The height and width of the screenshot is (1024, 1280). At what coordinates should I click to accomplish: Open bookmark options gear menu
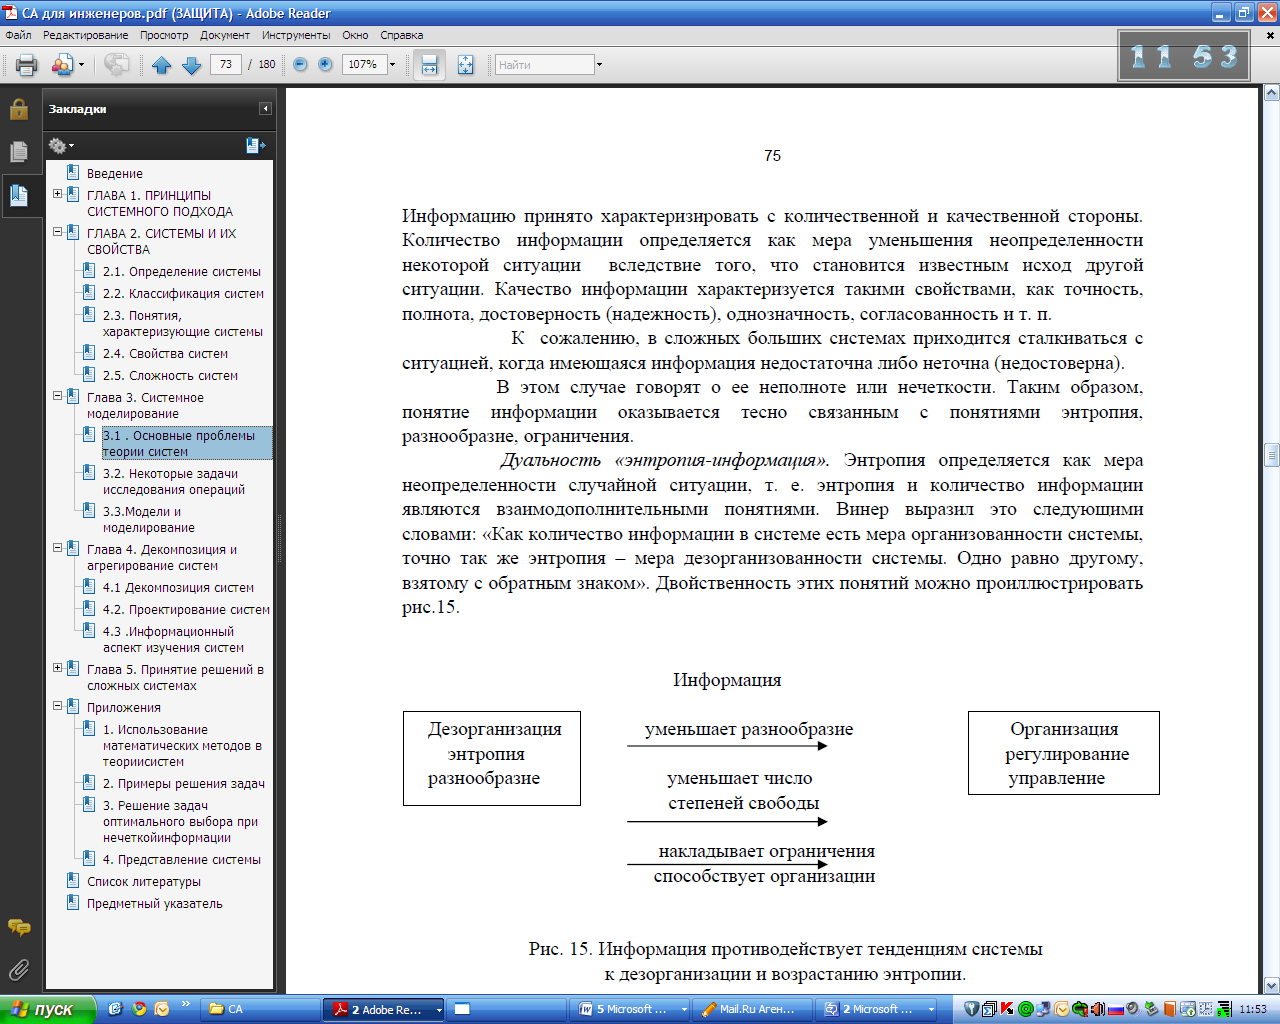tap(60, 146)
